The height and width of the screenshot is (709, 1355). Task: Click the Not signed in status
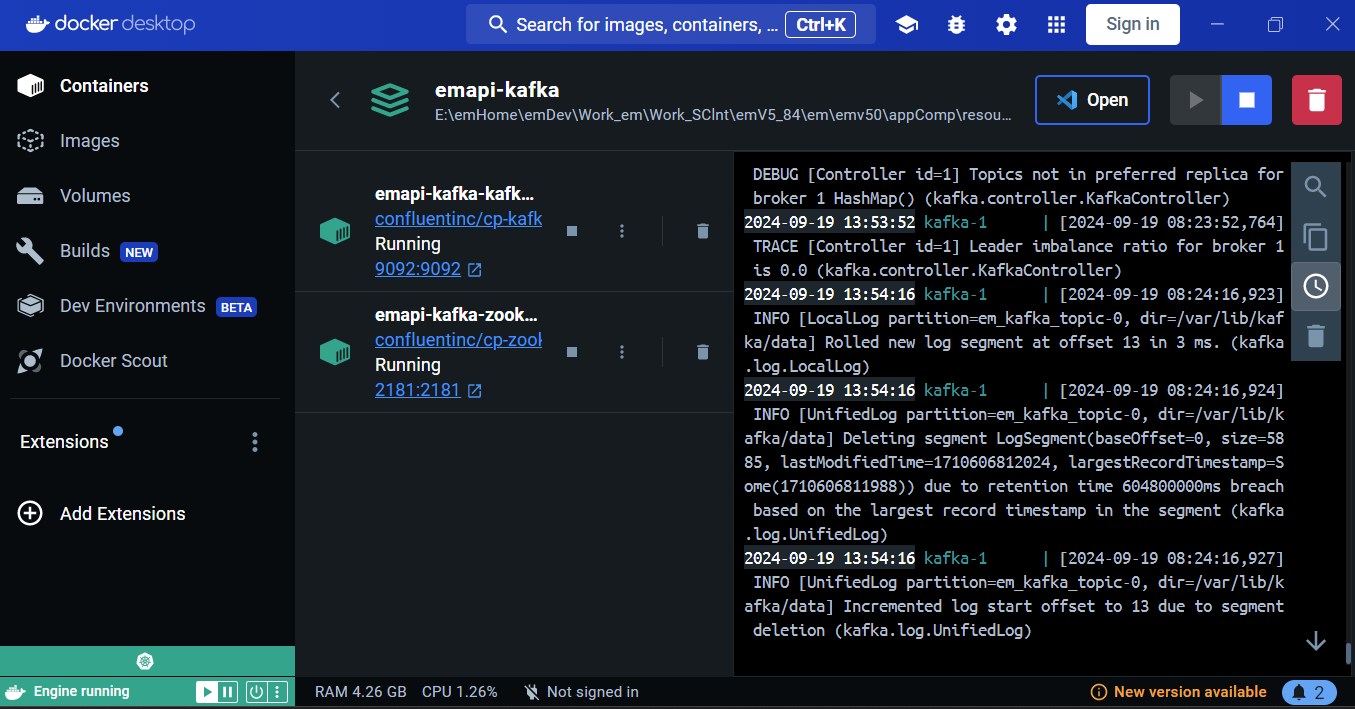[581, 692]
